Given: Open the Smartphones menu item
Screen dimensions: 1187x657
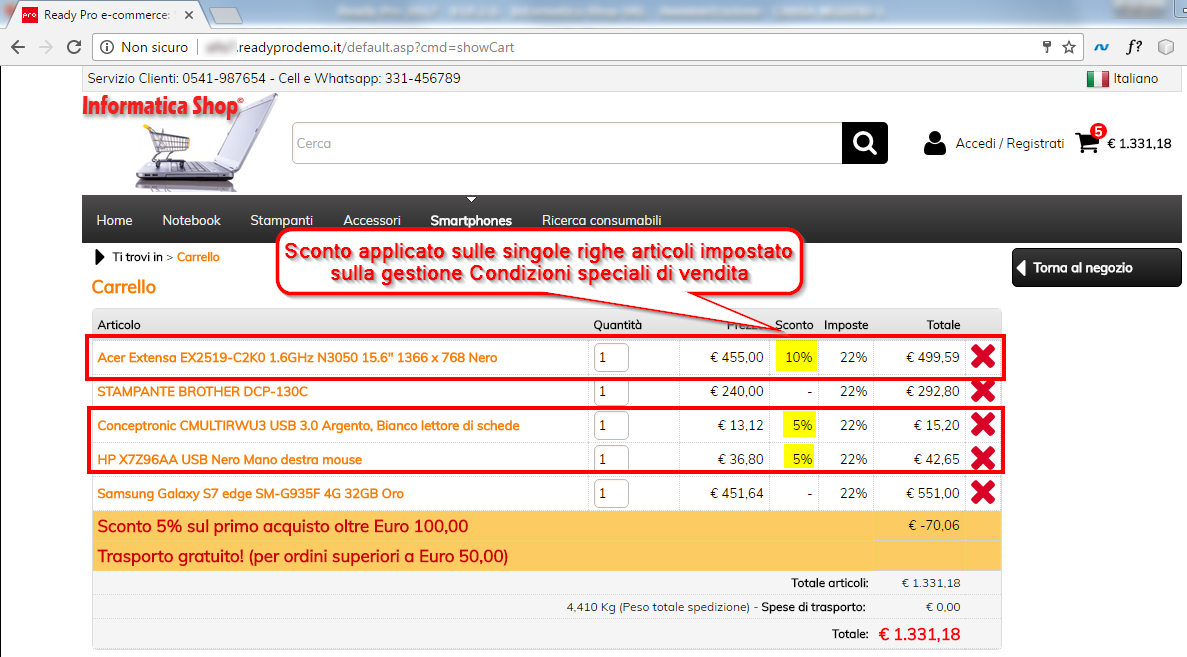Looking at the screenshot, I should (x=471, y=220).
